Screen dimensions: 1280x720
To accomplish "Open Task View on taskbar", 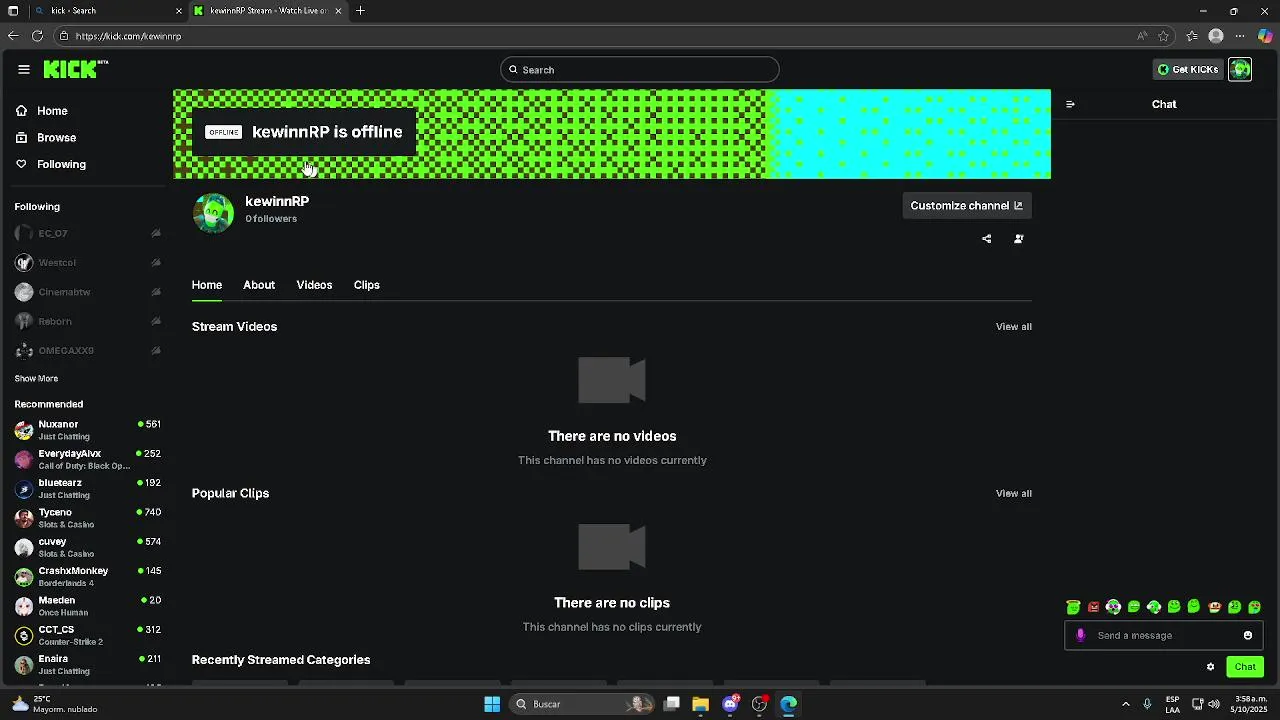I will pos(672,704).
